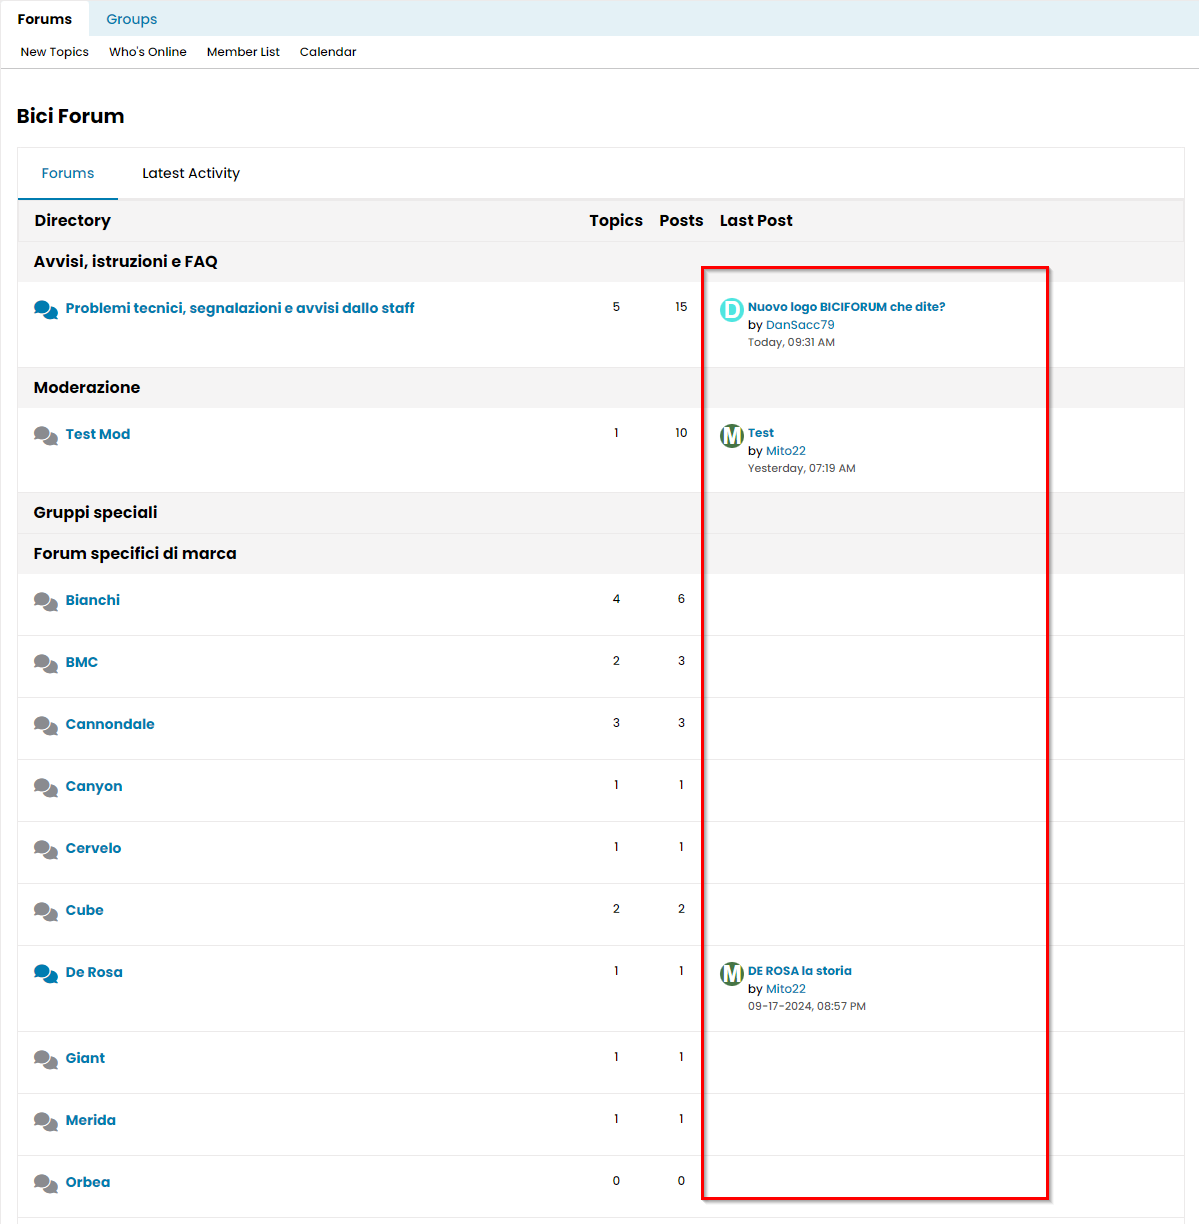Screen dimensions: 1199x1224
Task: Click the chat bubble icon beside Canyon
Action: pos(45,787)
